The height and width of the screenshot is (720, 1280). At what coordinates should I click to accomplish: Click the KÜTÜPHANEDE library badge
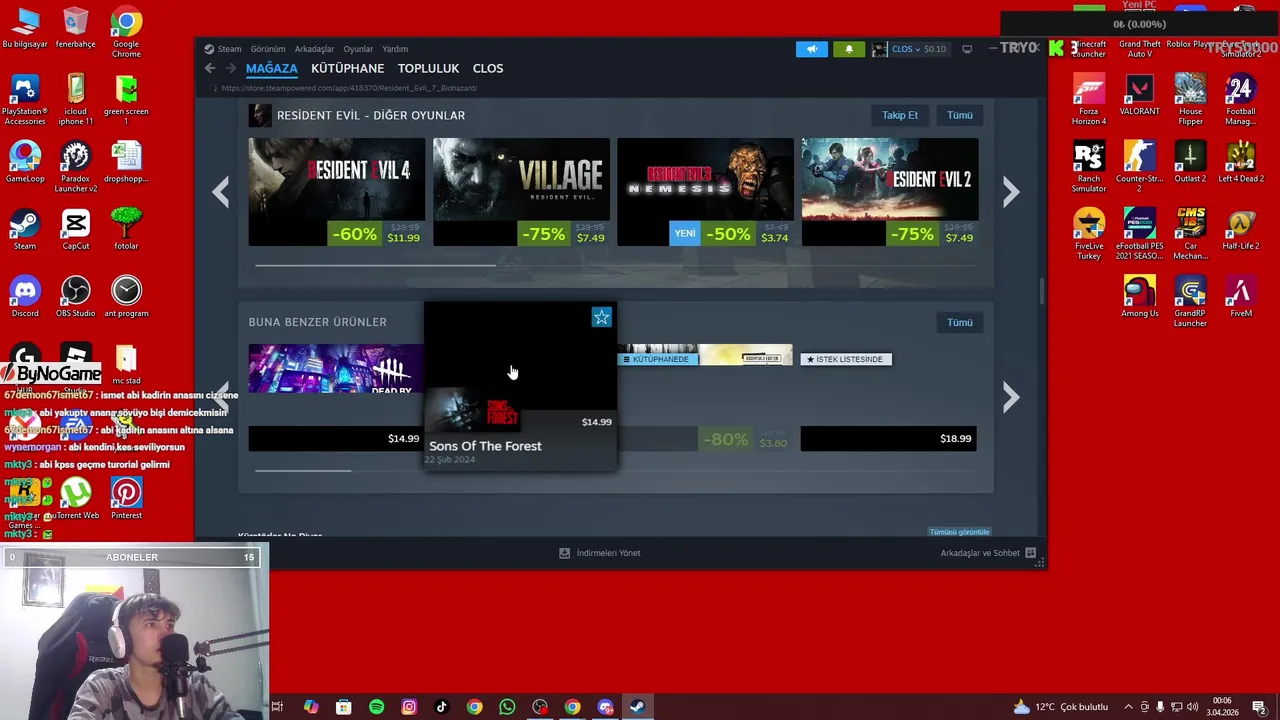click(656, 359)
